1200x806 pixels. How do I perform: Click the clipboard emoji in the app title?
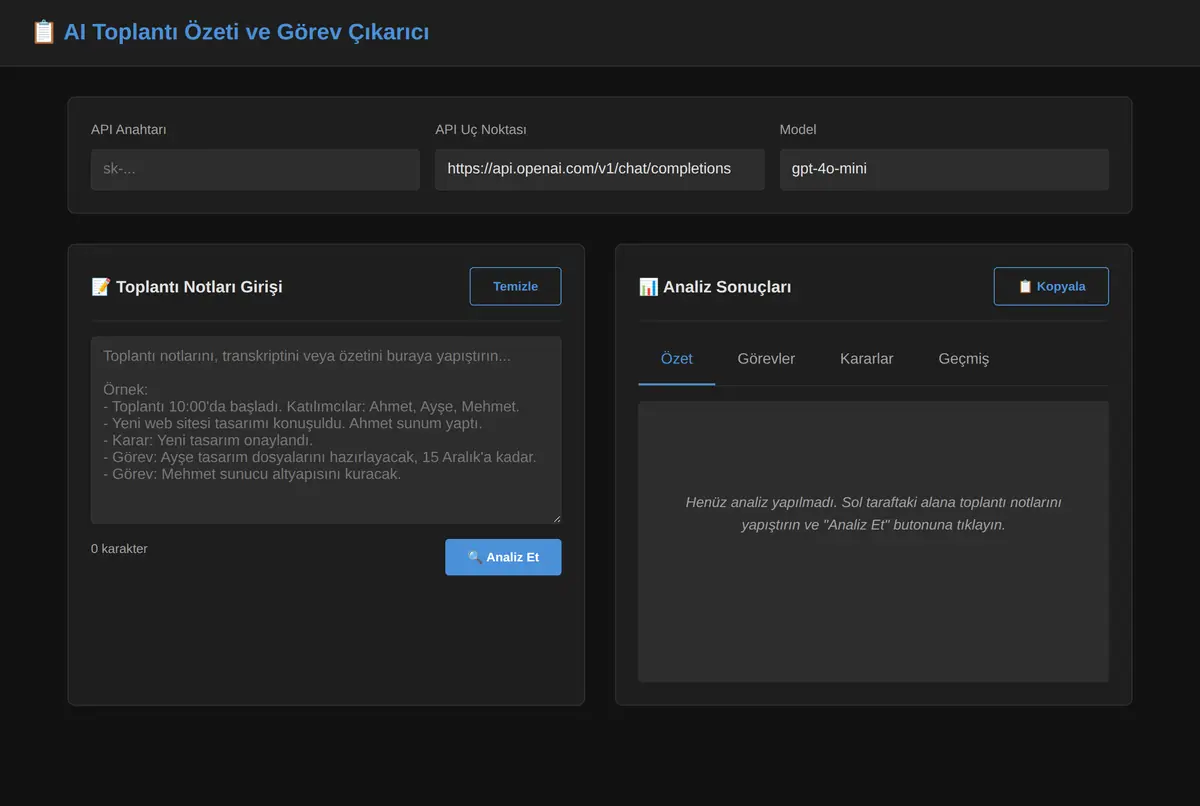click(43, 32)
